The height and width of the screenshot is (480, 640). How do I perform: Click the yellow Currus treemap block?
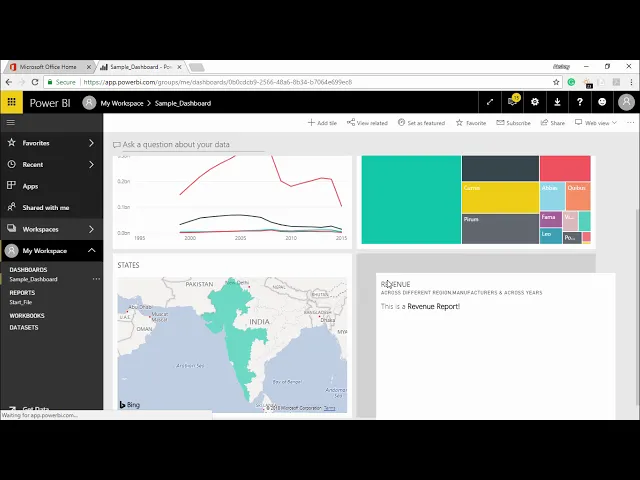pyautogui.click(x=500, y=198)
